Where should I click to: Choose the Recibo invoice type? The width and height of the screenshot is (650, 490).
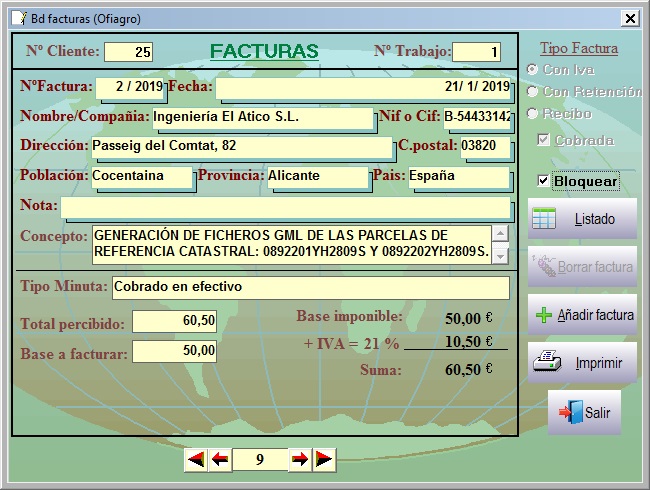[533, 113]
